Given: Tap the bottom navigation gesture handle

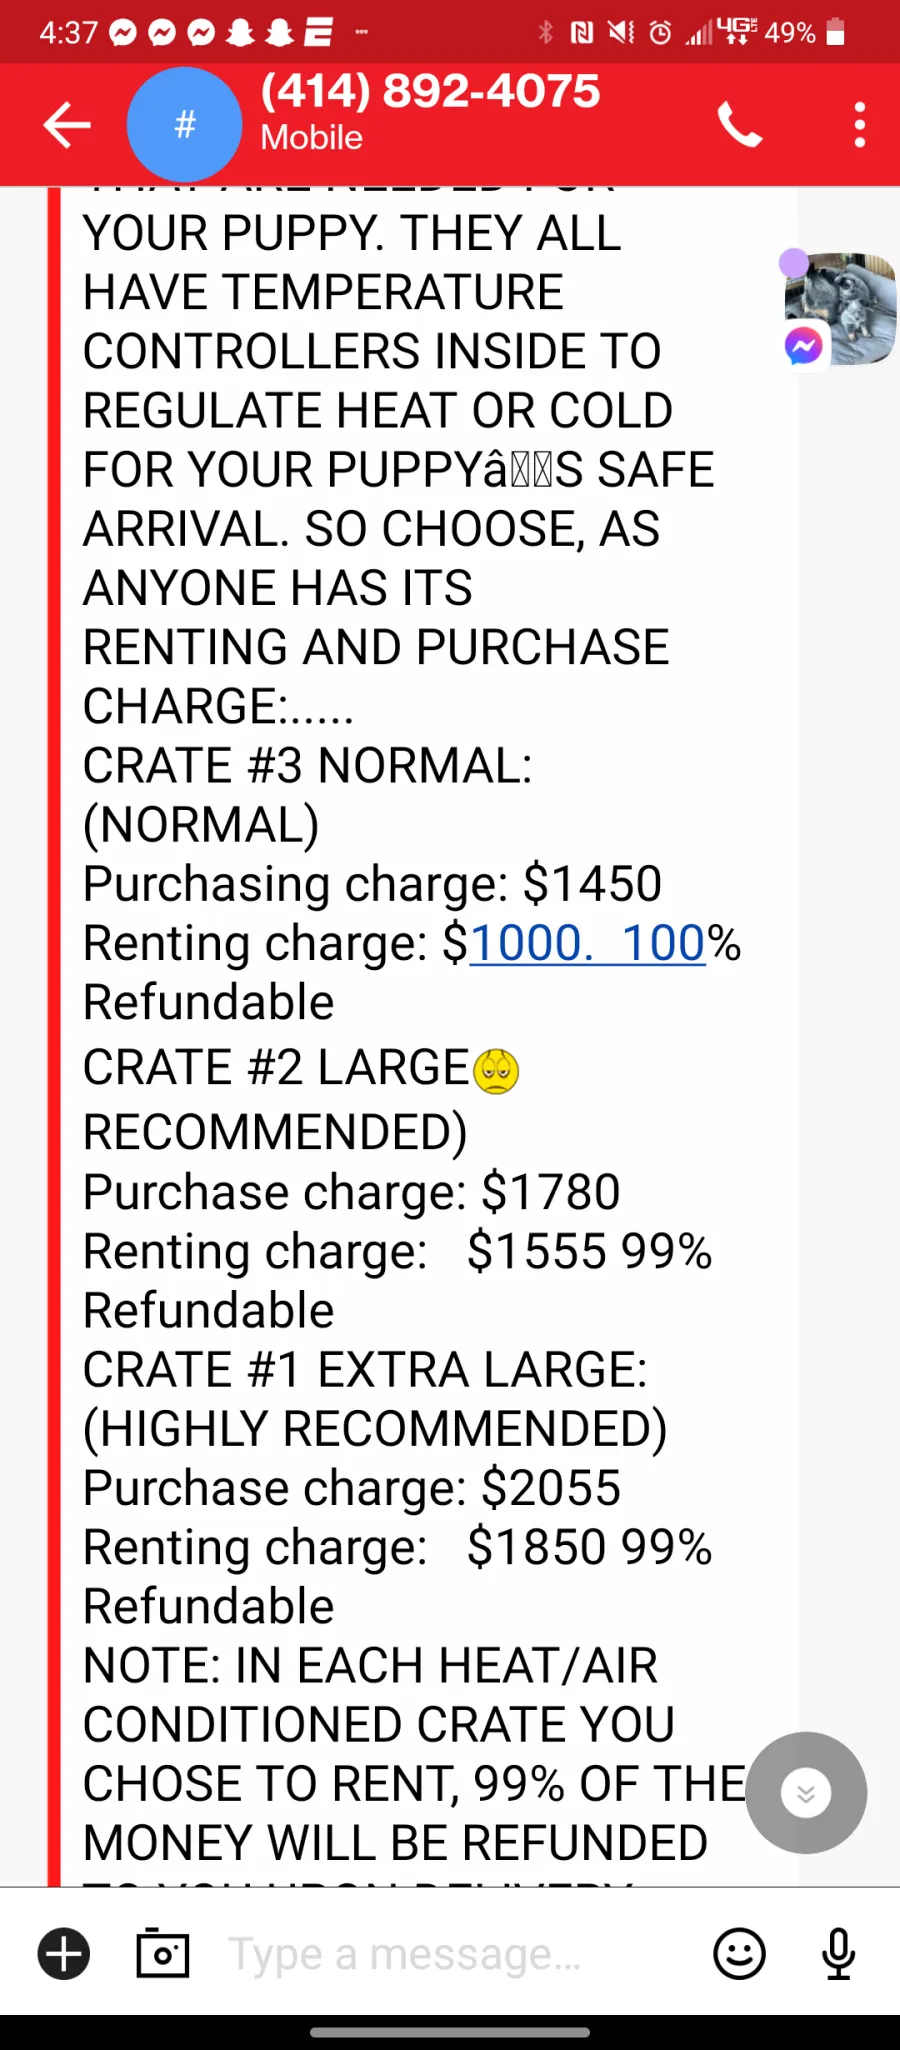Looking at the screenshot, I should click(x=450, y=2032).
